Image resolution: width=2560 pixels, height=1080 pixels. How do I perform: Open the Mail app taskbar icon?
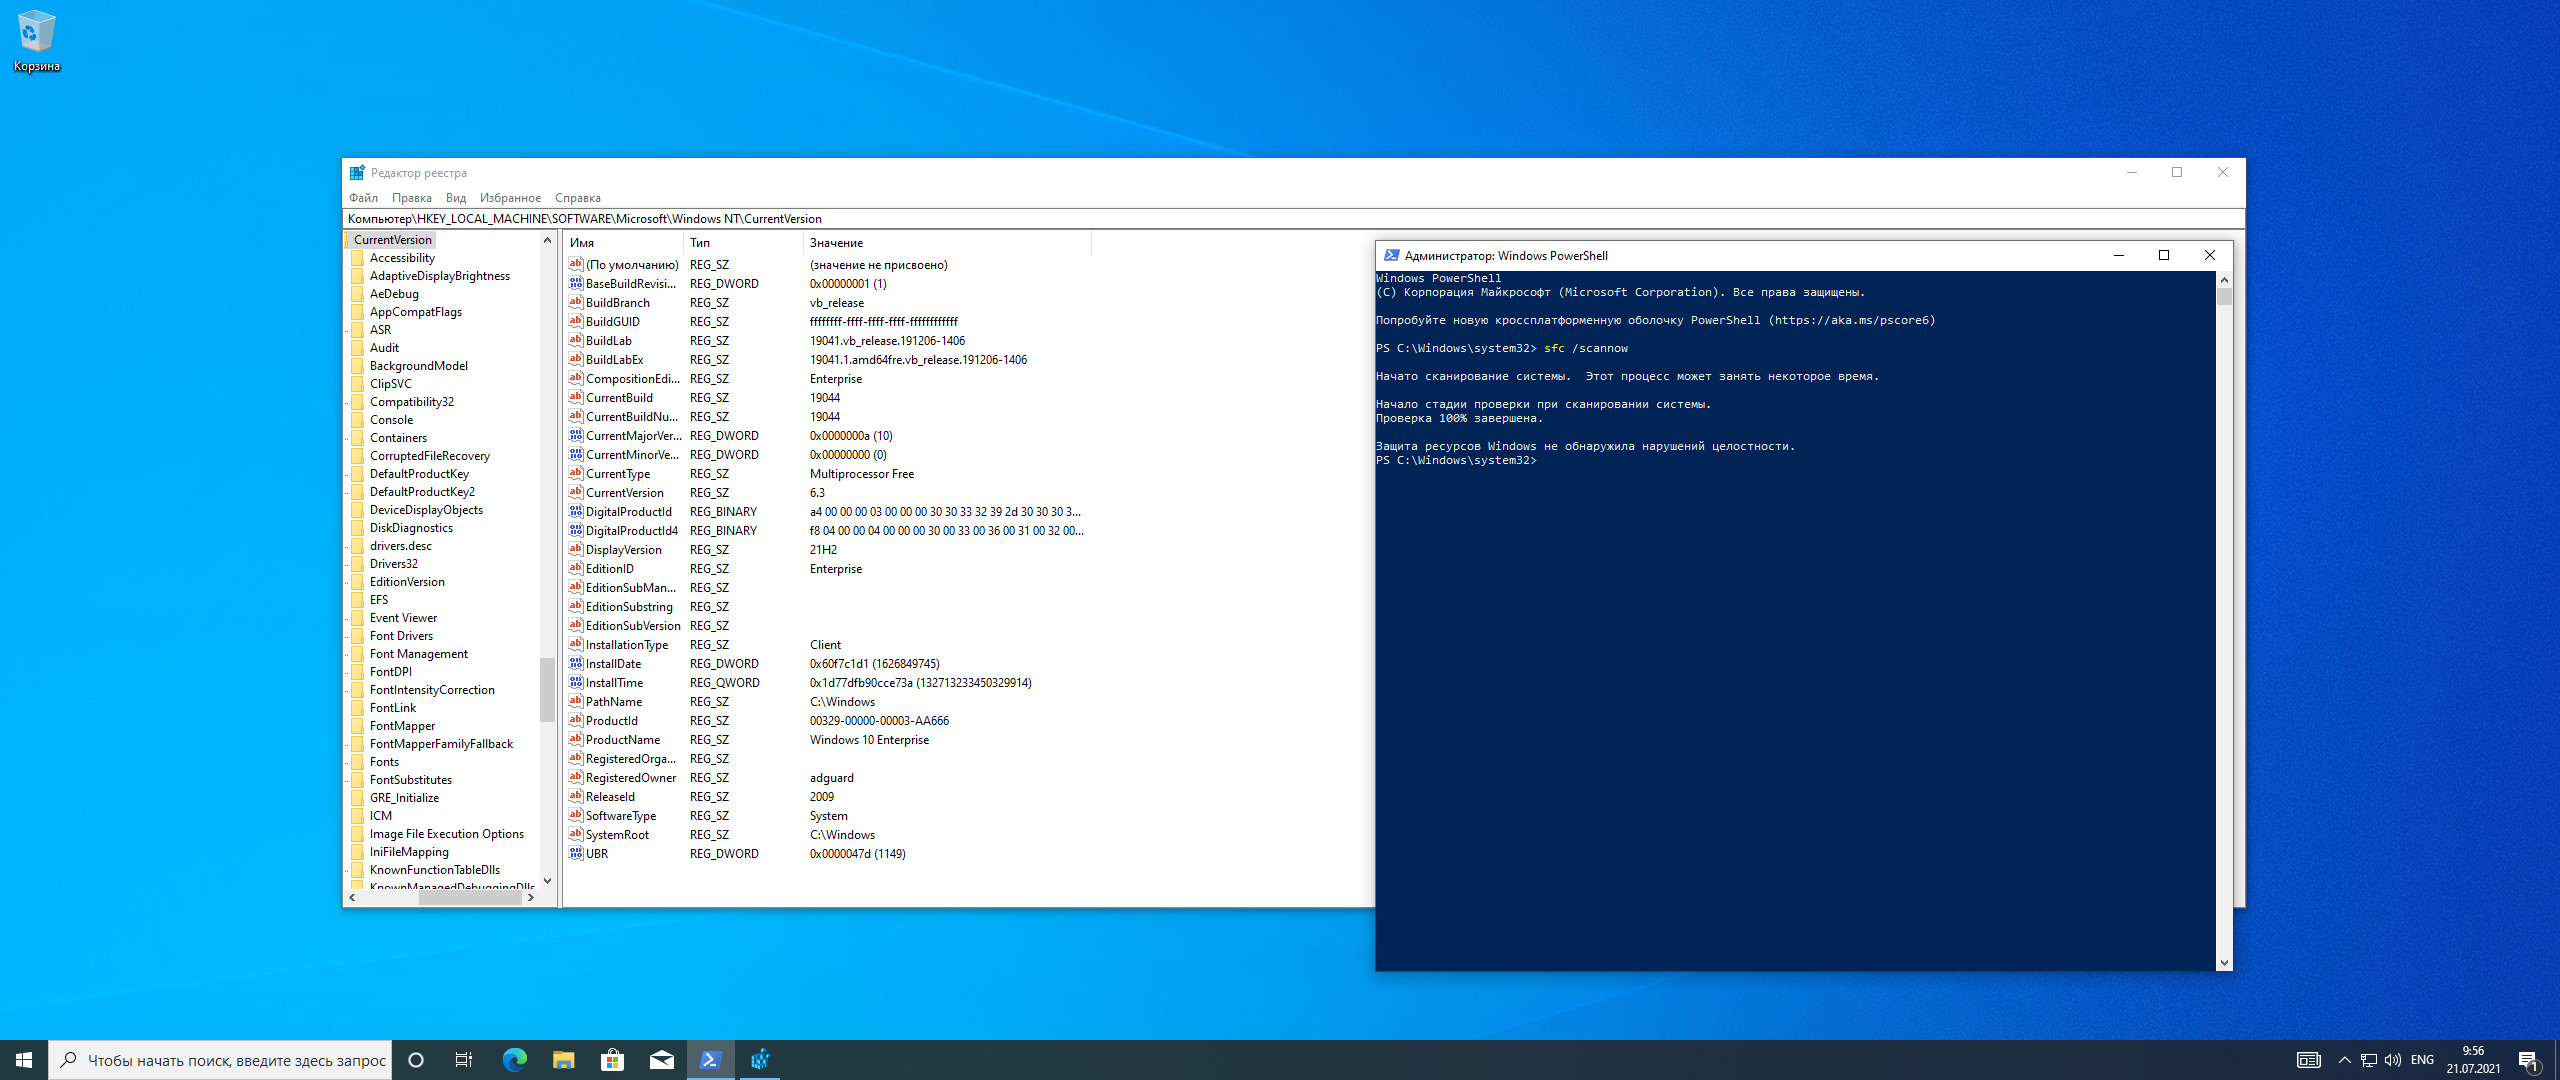tap(661, 1060)
